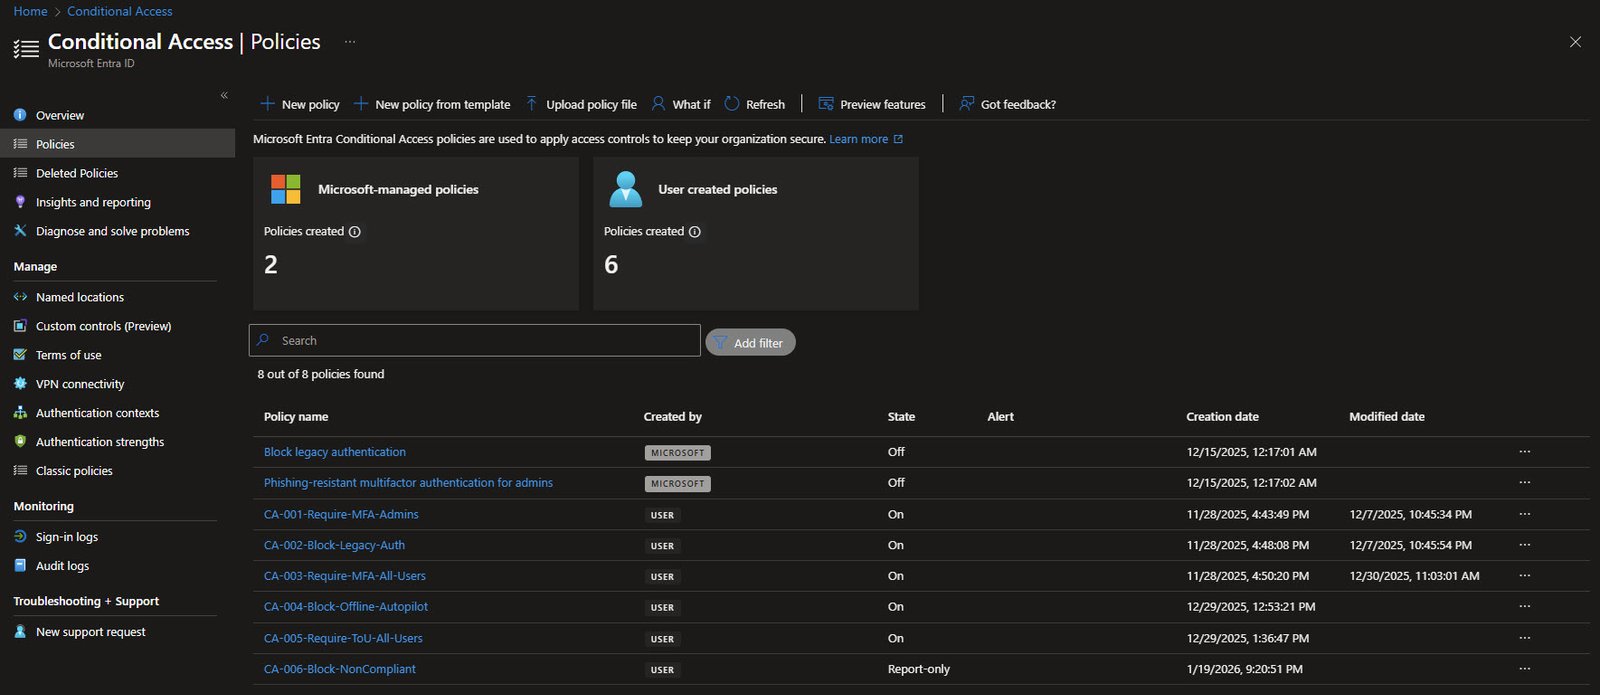Open ellipsis menu beside the Policies page title
This screenshot has height=695, width=1600.
click(350, 42)
